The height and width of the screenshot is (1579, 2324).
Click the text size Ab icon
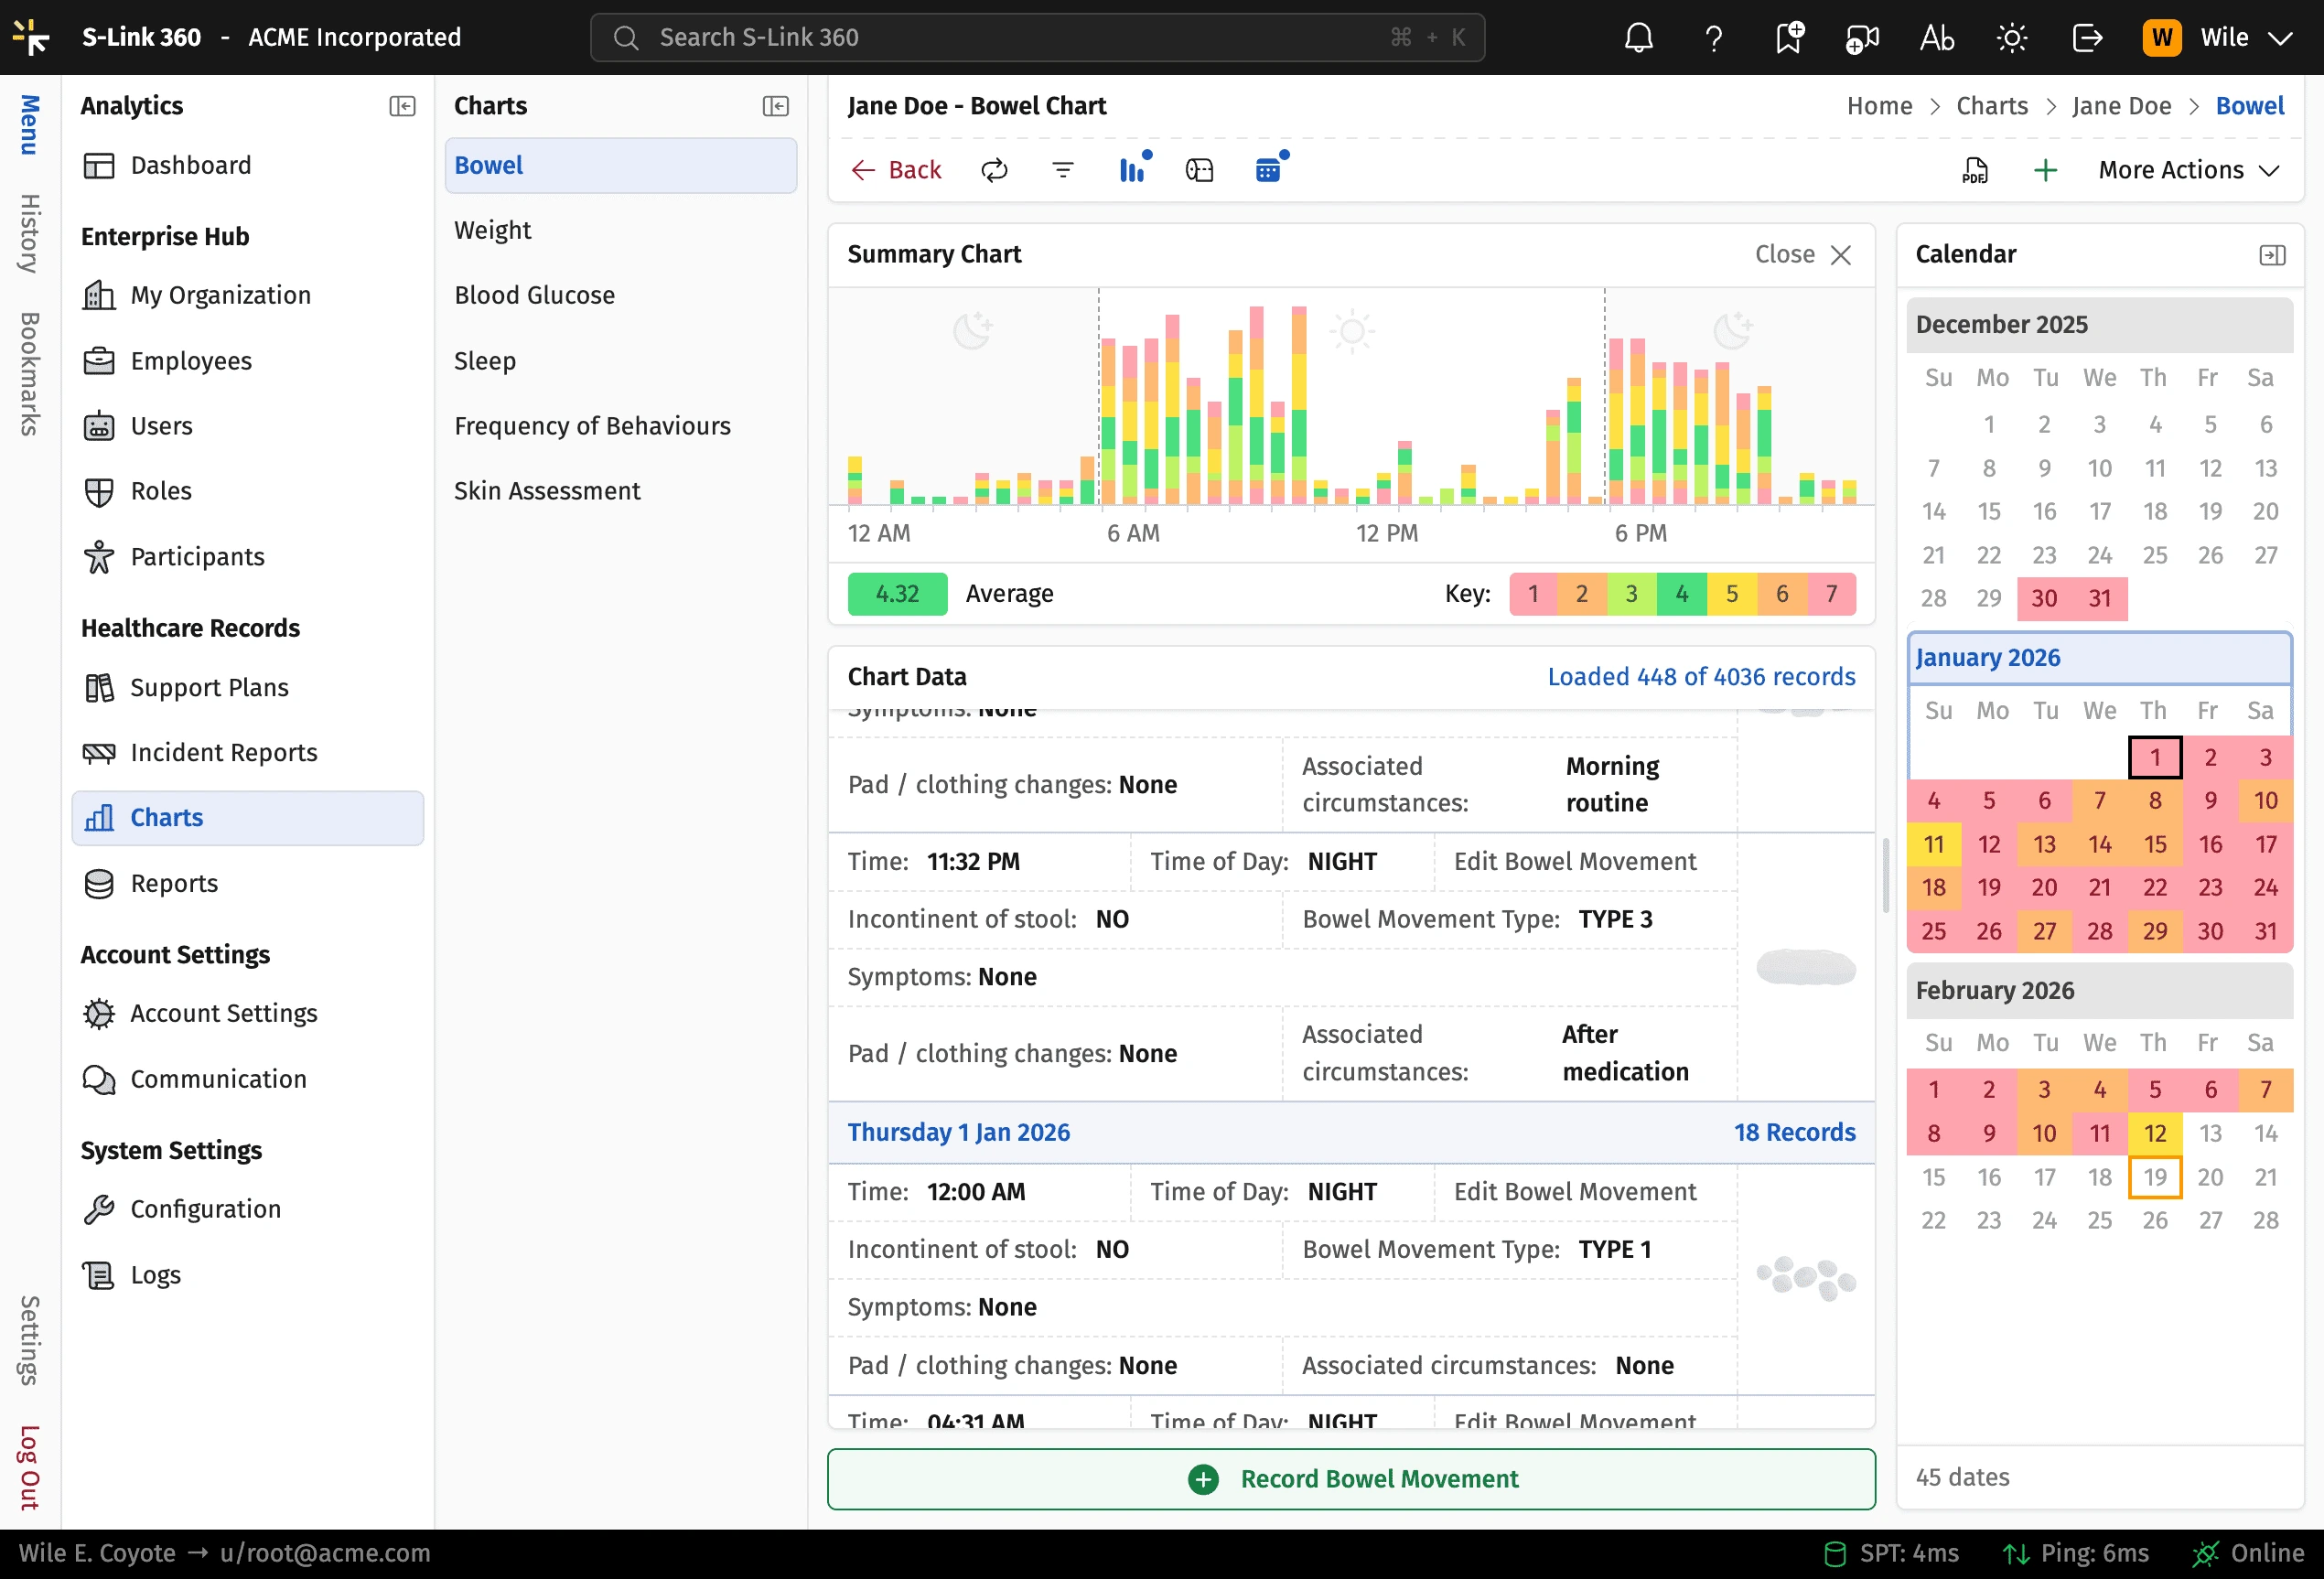tap(1936, 38)
